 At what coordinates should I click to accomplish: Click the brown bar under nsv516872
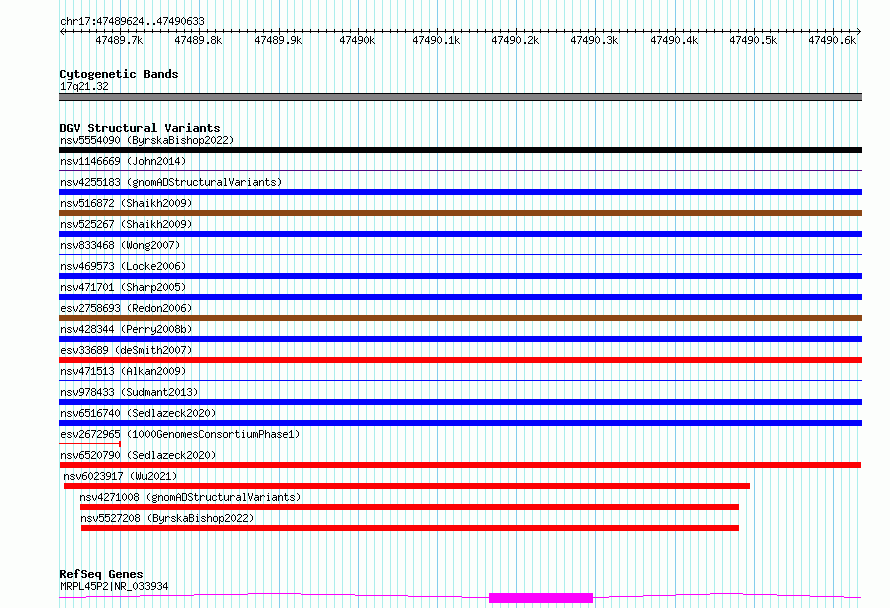point(460,213)
